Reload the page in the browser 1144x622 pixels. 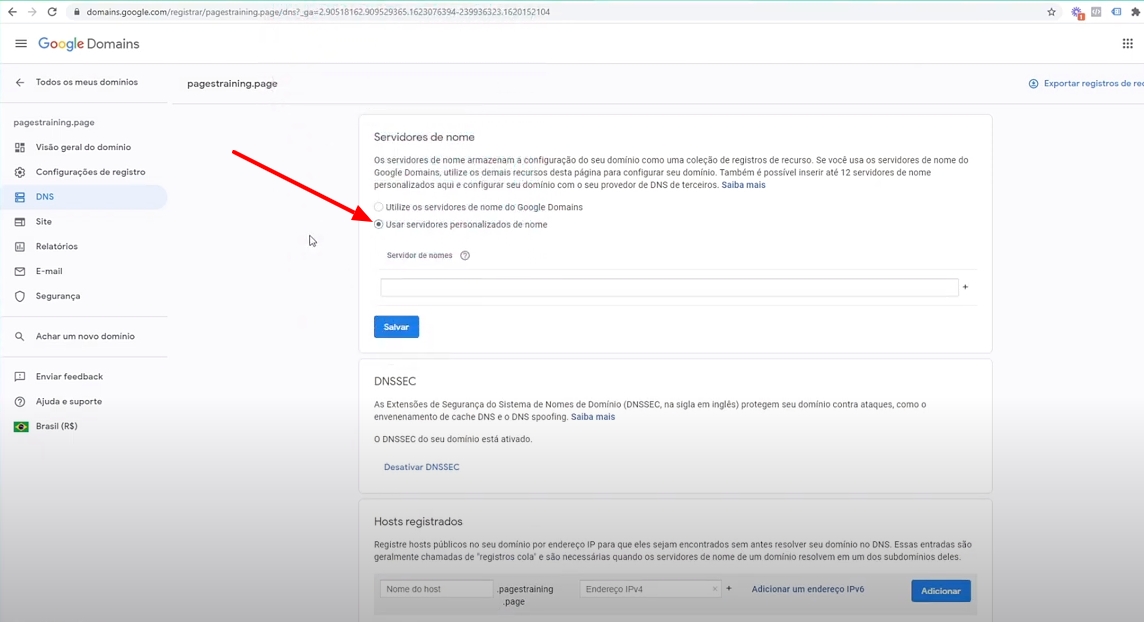(53, 12)
